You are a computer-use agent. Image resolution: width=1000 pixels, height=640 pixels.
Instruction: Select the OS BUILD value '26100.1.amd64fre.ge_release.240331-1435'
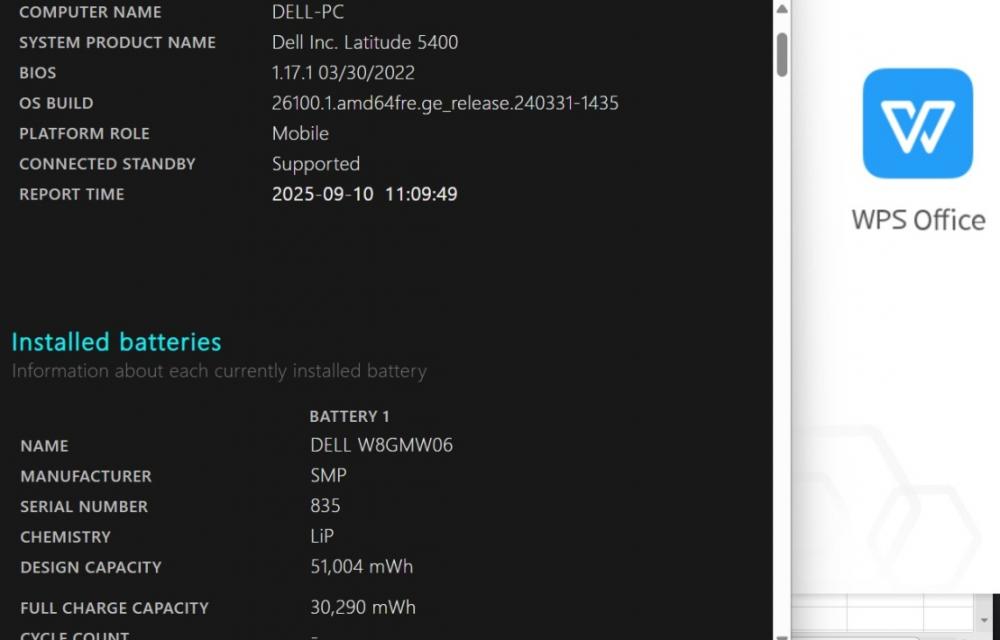coord(445,103)
